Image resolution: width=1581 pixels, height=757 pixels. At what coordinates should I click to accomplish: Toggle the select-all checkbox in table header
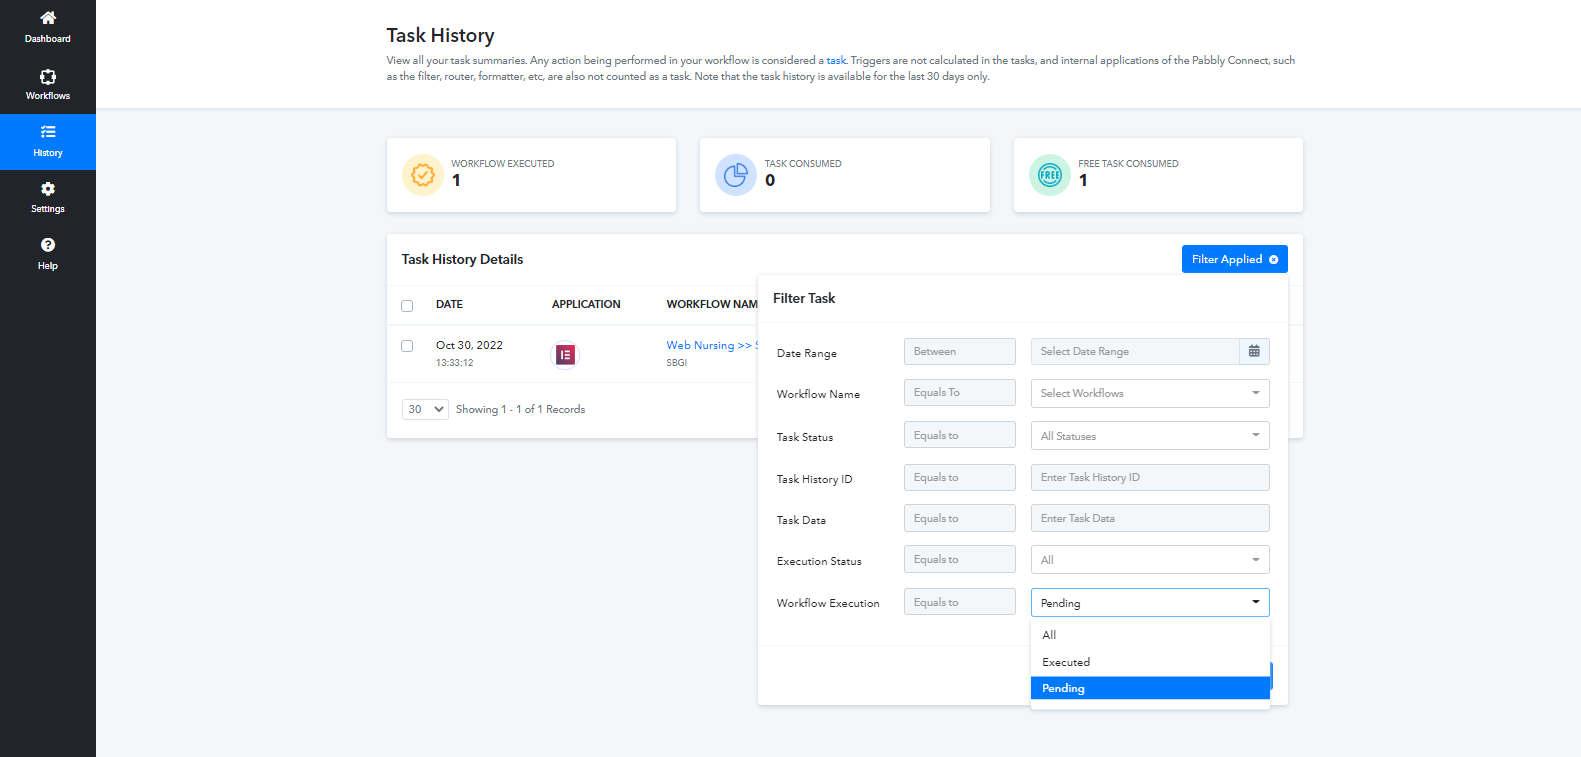407,306
